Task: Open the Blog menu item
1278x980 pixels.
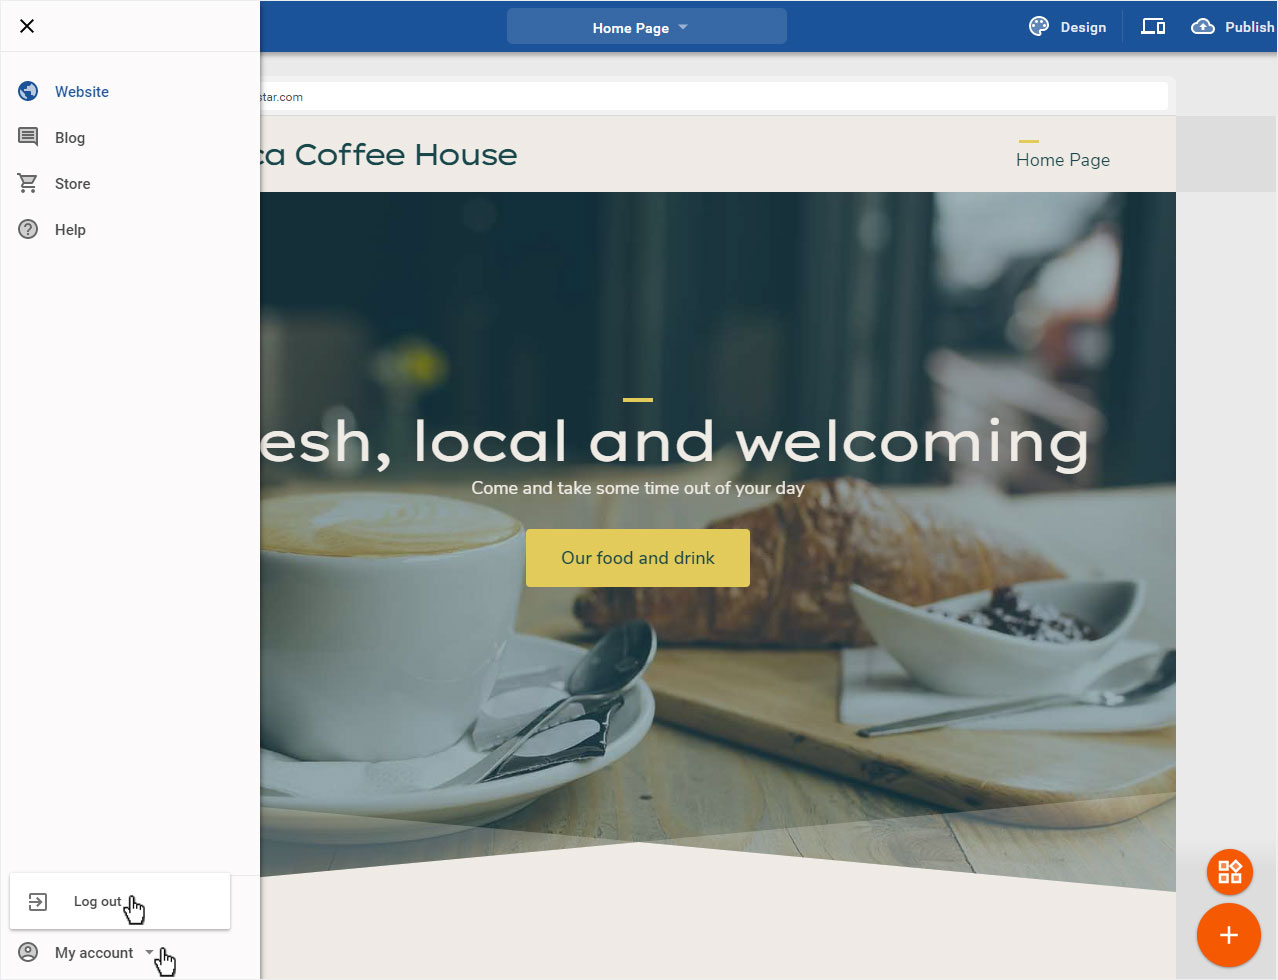Action: pos(70,138)
